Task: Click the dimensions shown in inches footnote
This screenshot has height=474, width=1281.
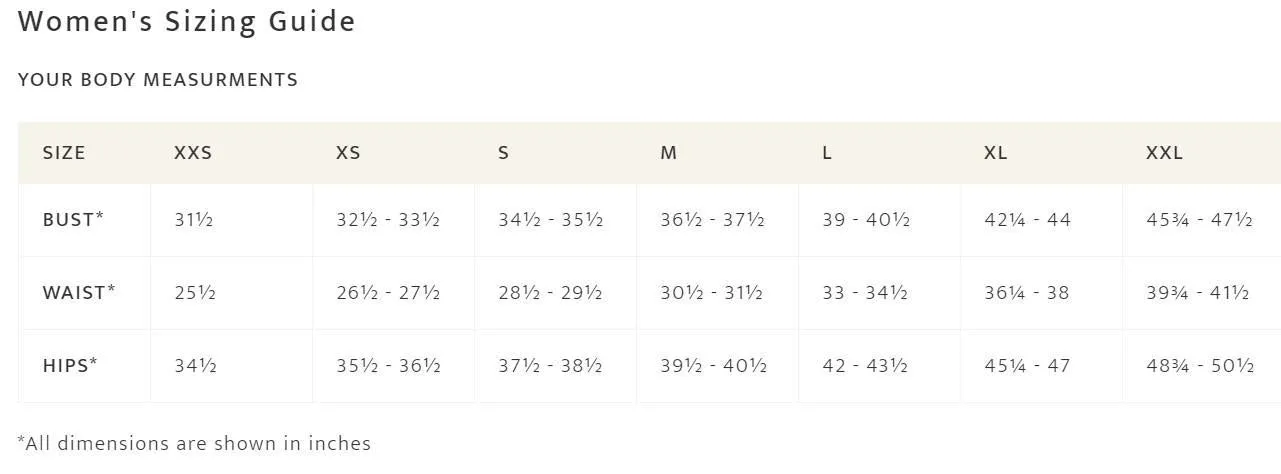Action: (x=194, y=443)
